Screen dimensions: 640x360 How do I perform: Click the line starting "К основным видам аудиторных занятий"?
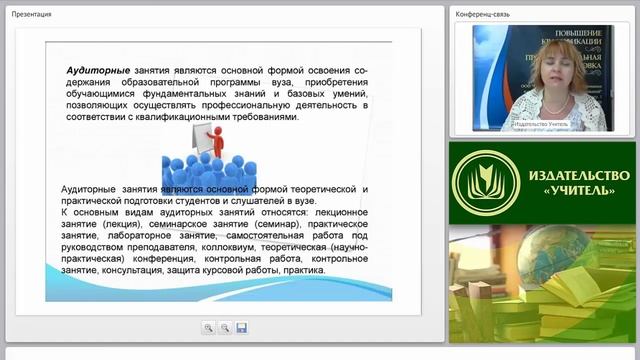(215, 213)
